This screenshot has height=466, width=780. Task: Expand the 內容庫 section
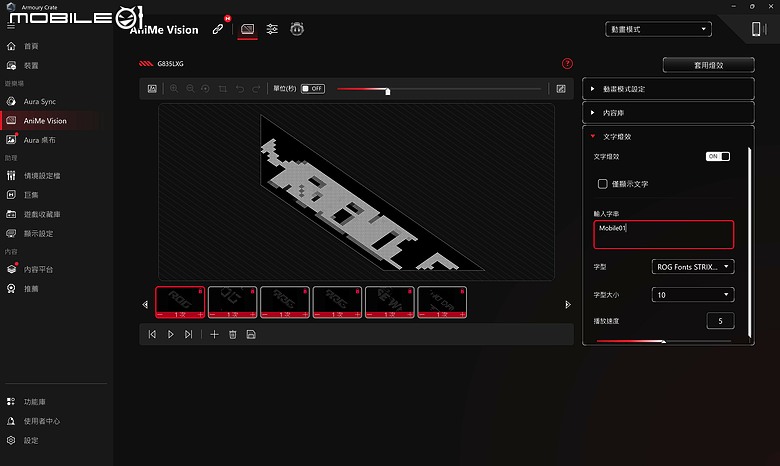click(668, 113)
